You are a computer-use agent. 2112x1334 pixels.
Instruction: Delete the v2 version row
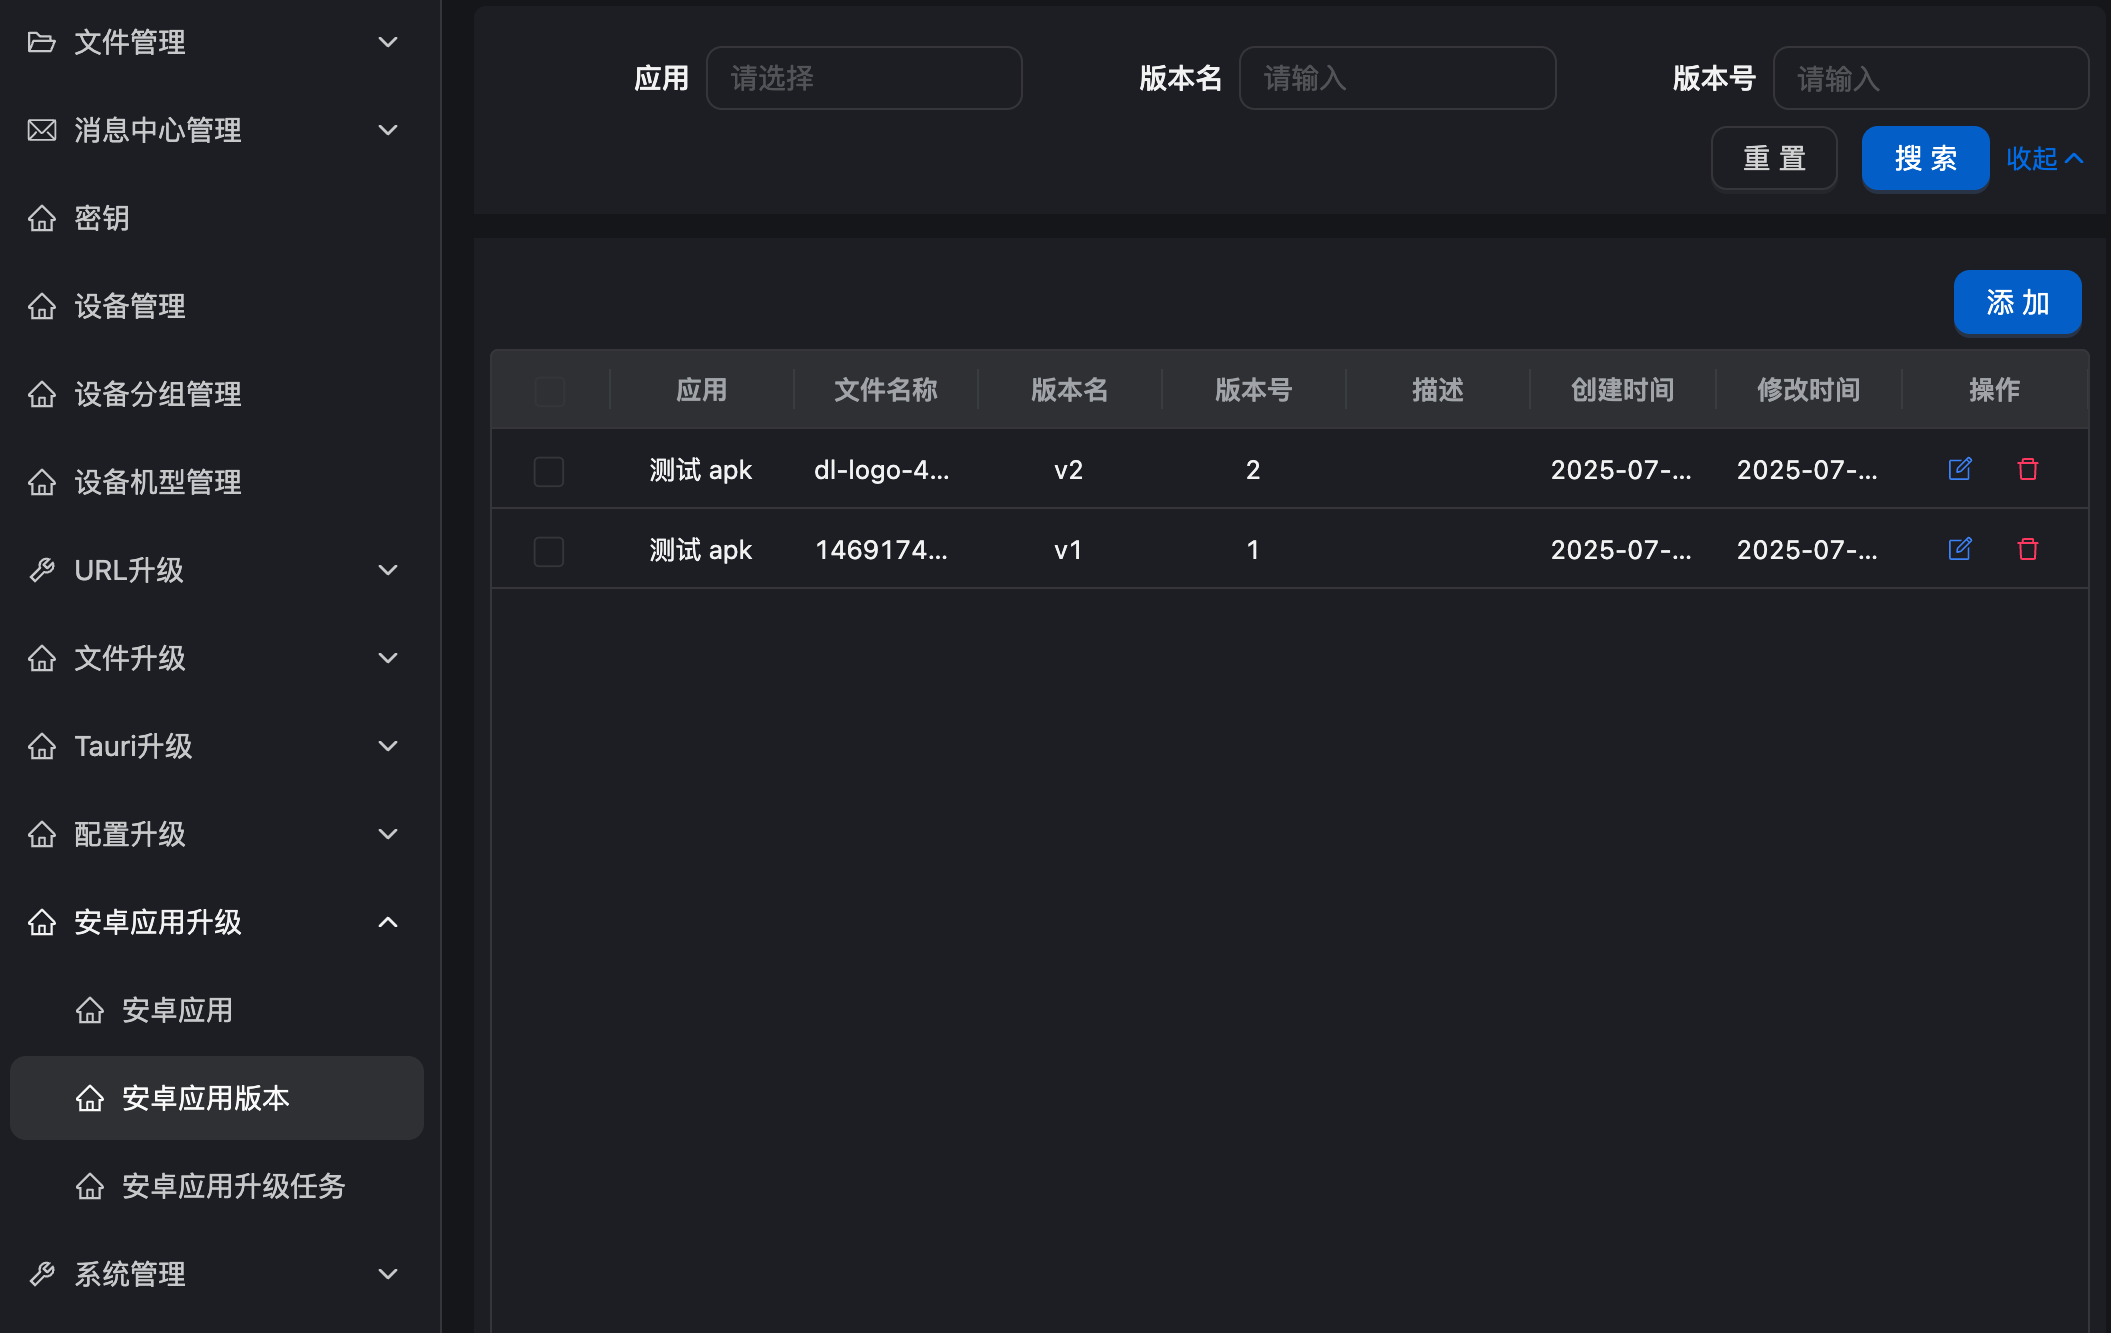[x=2028, y=469]
